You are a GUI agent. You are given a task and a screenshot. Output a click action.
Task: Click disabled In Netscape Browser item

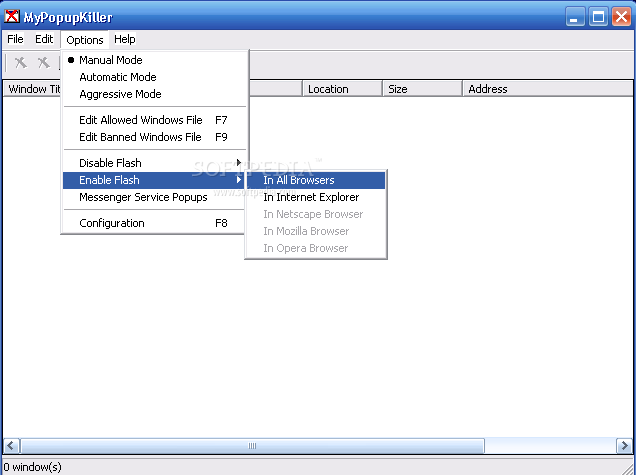316,214
